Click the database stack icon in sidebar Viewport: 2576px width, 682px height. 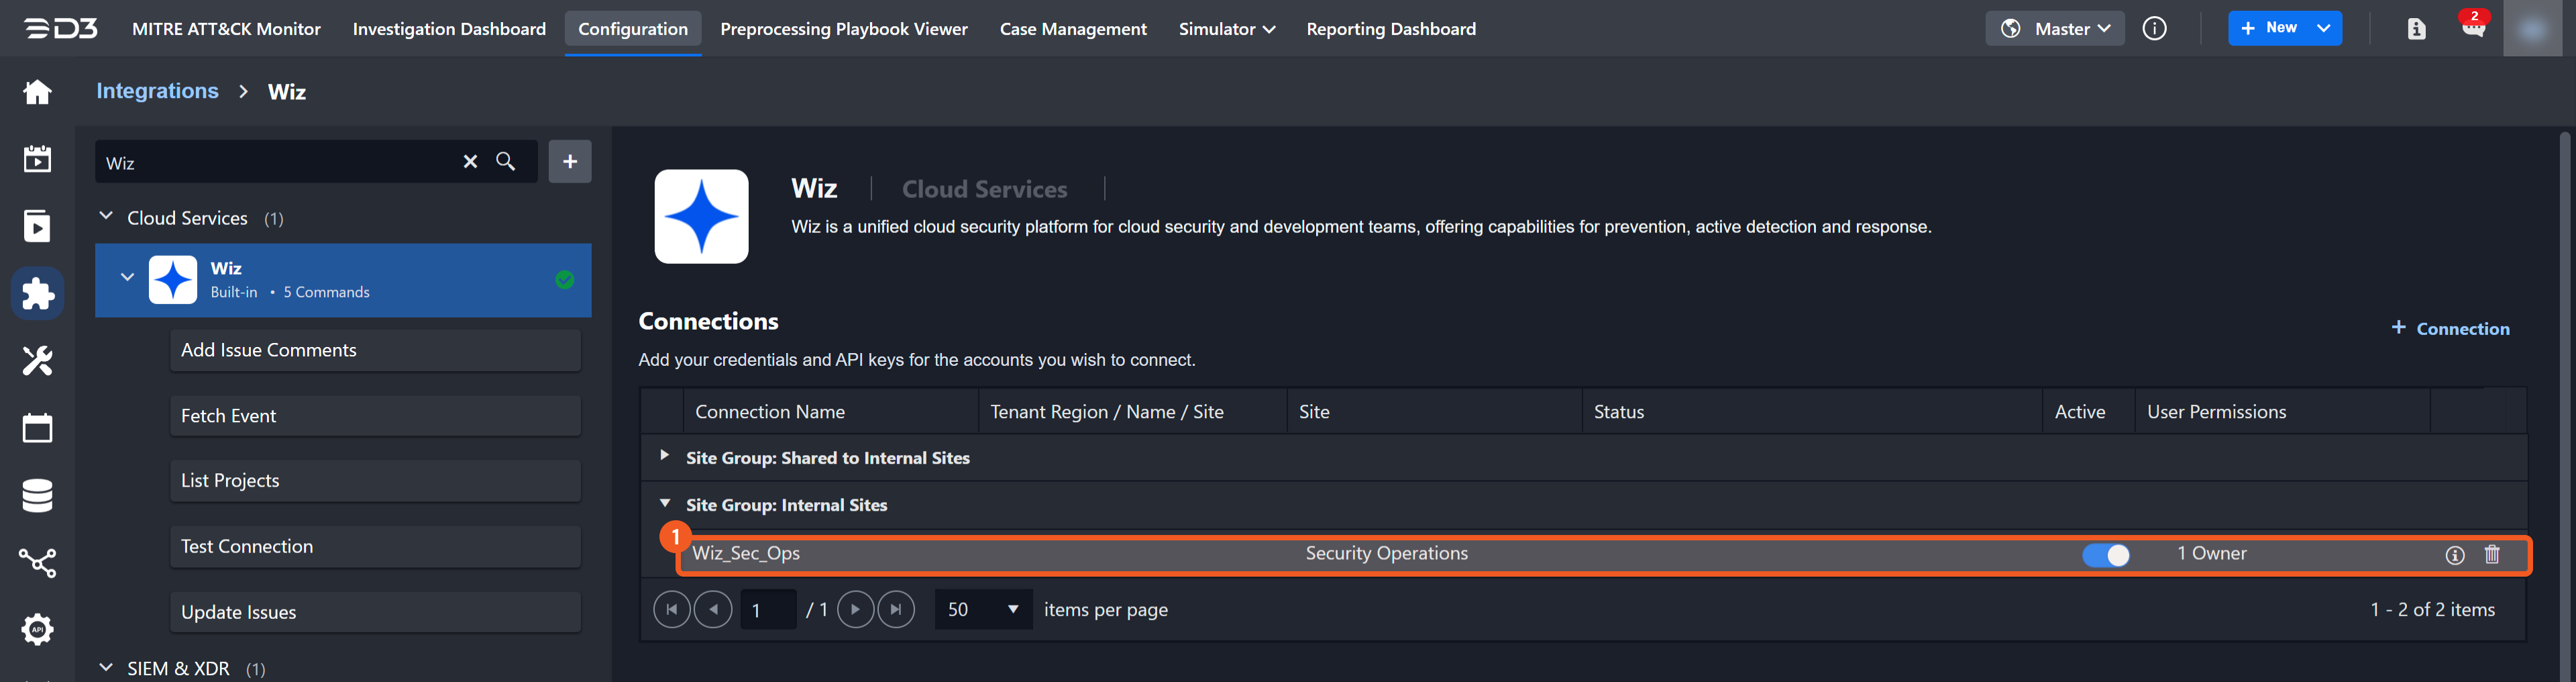(37, 495)
